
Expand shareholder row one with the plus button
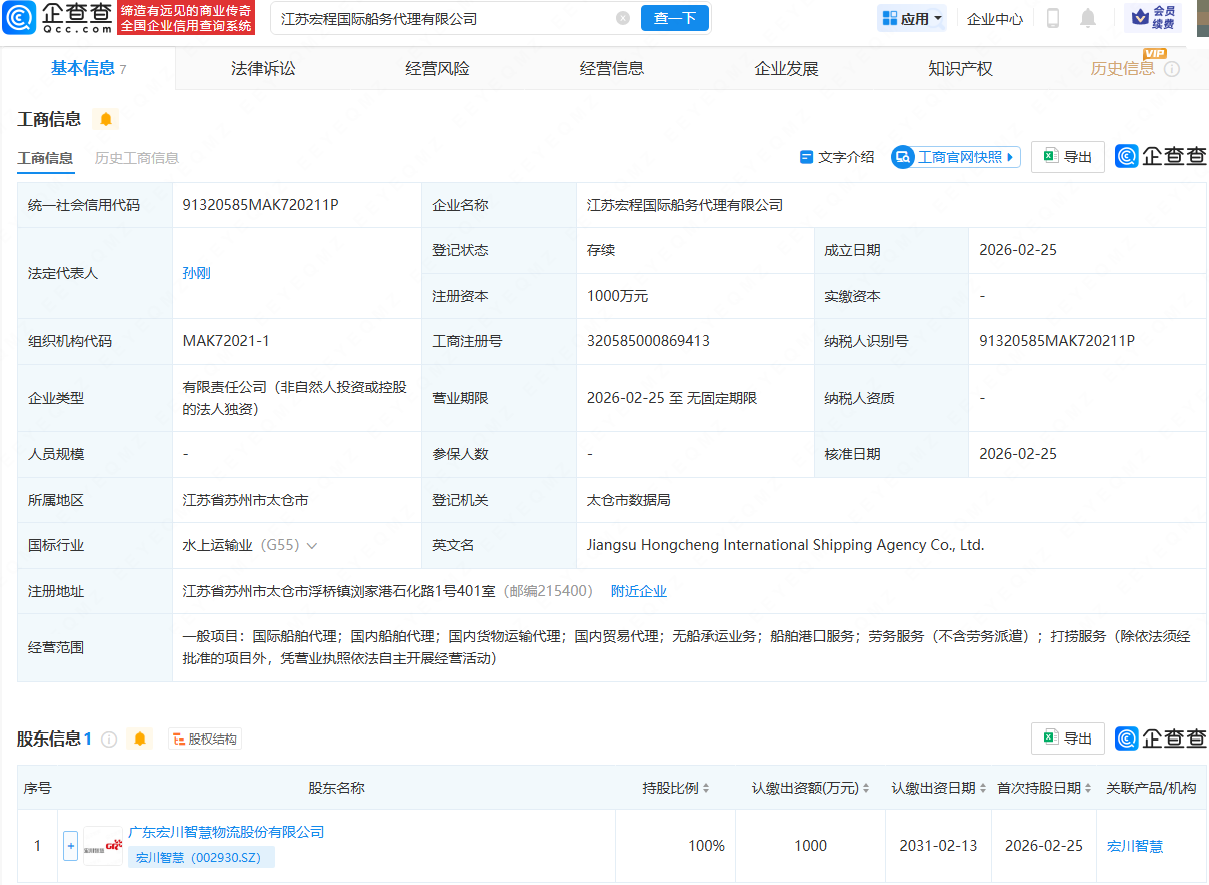[70, 845]
